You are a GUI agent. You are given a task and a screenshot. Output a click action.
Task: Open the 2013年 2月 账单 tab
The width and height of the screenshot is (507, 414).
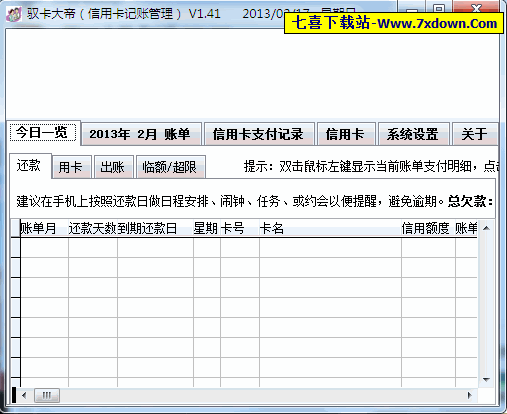tap(141, 134)
